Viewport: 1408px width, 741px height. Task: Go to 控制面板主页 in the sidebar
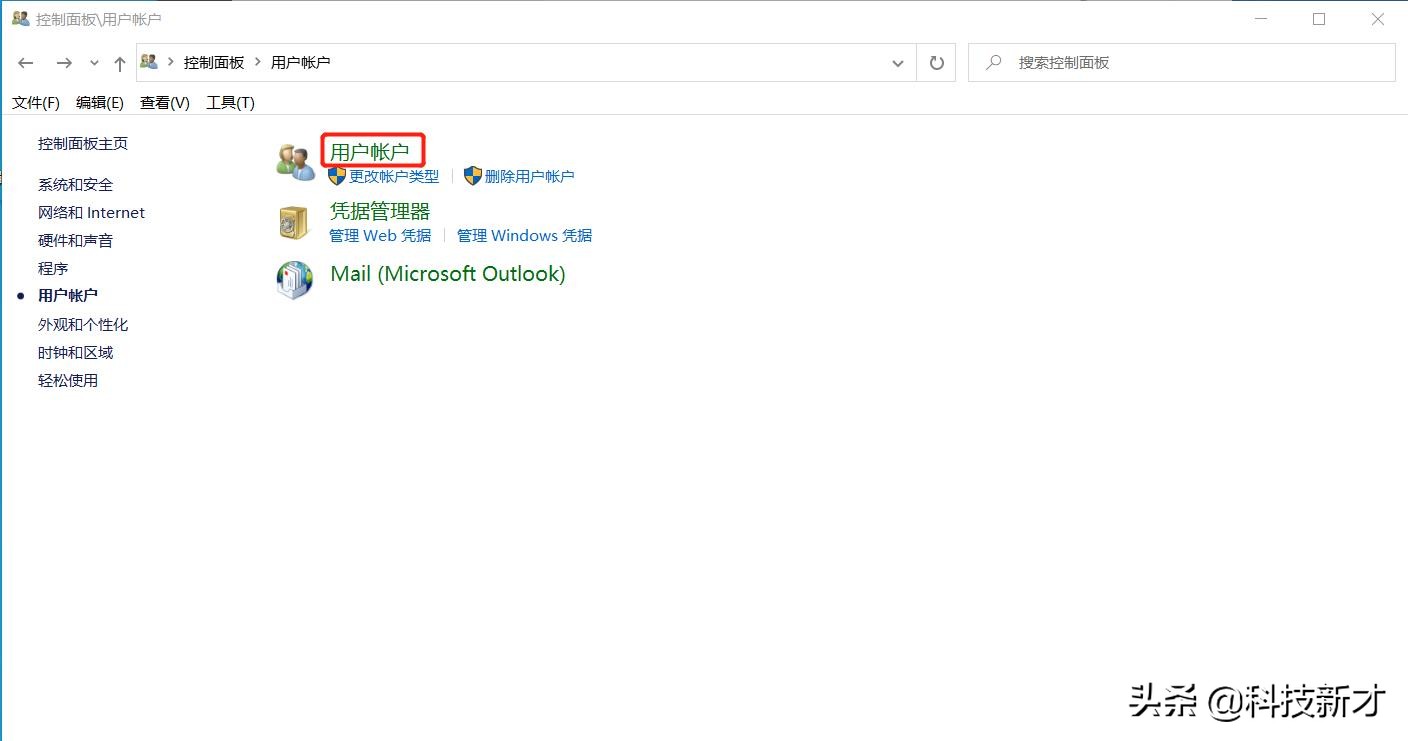point(83,143)
